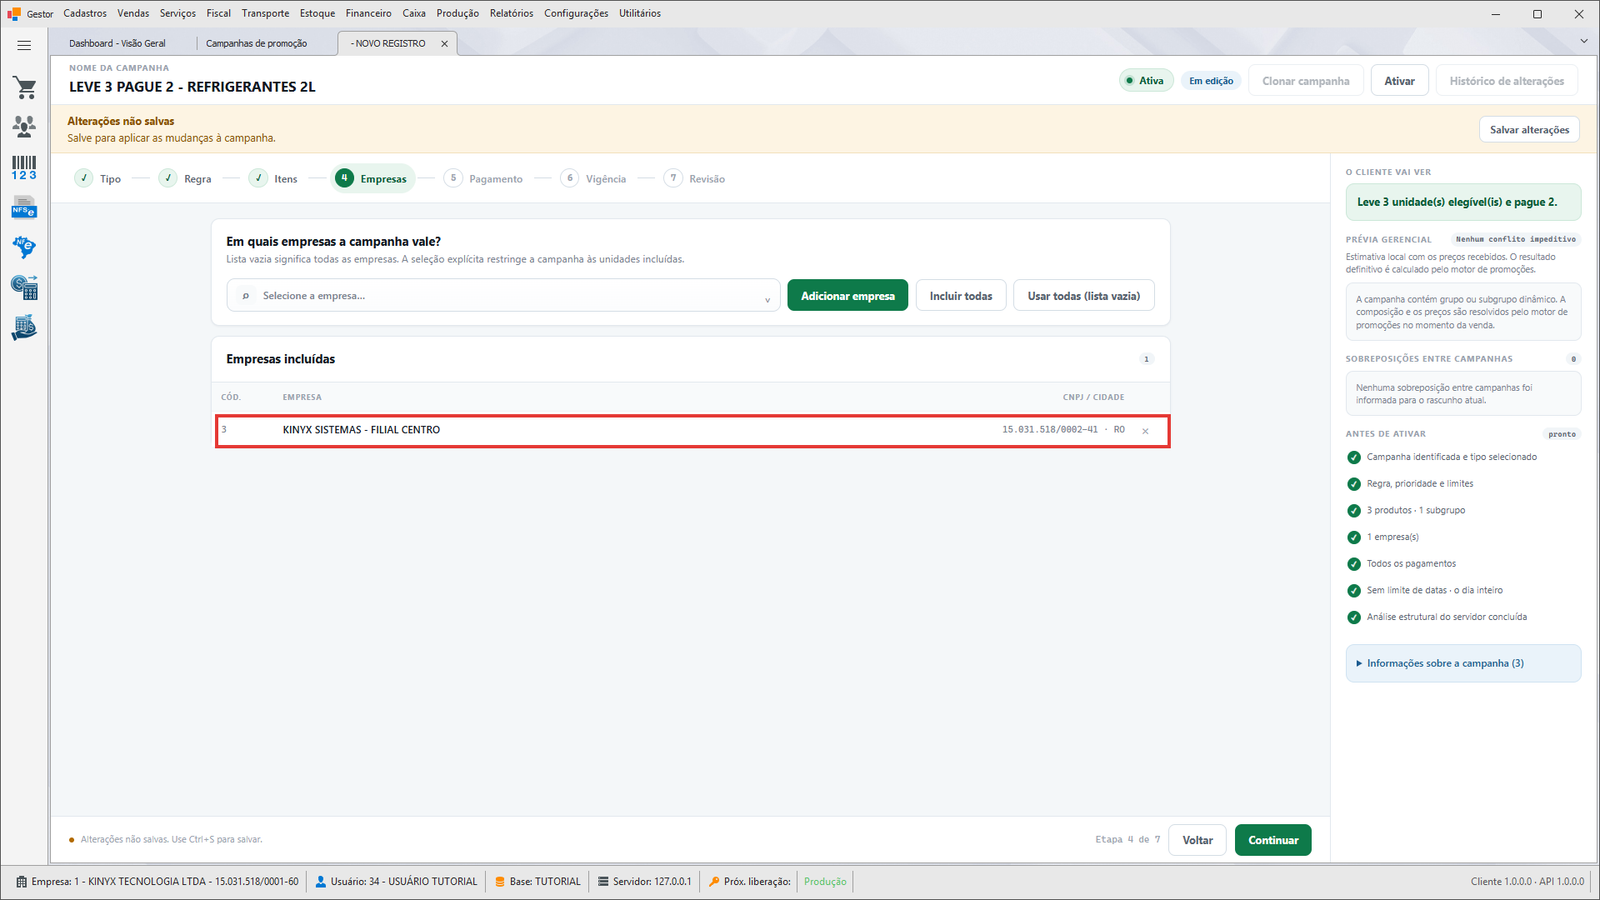Screen dimensions: 1600x900
Task: Open the shopping cart sales icon
Action: click(x=24, y=87)
